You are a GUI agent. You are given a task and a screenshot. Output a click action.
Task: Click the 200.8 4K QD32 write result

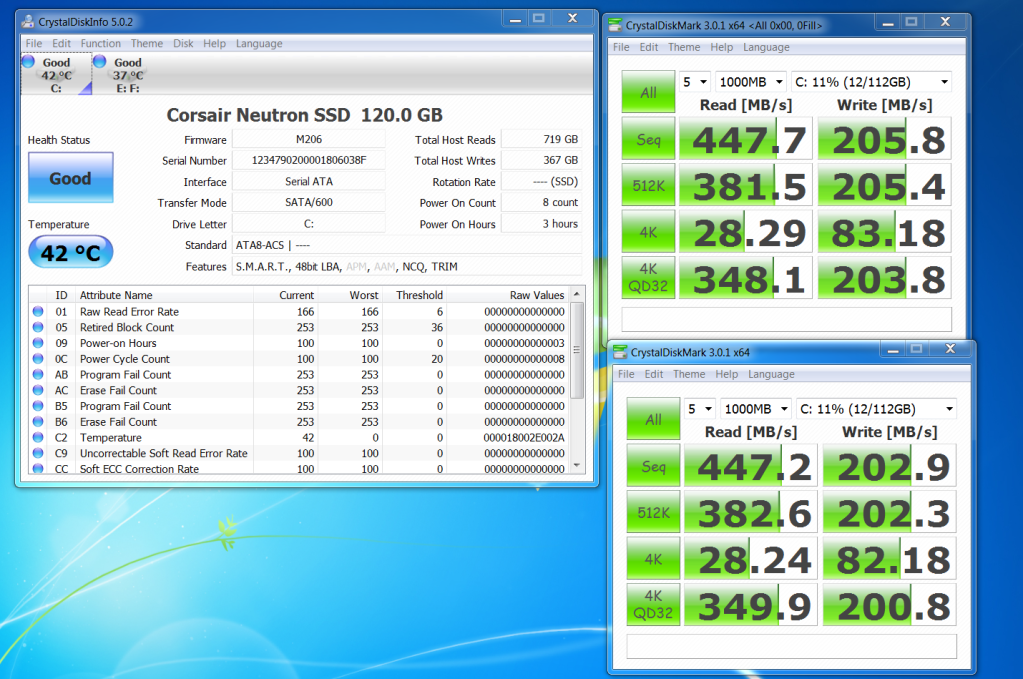pyautogui.click(x=889, y=605)
